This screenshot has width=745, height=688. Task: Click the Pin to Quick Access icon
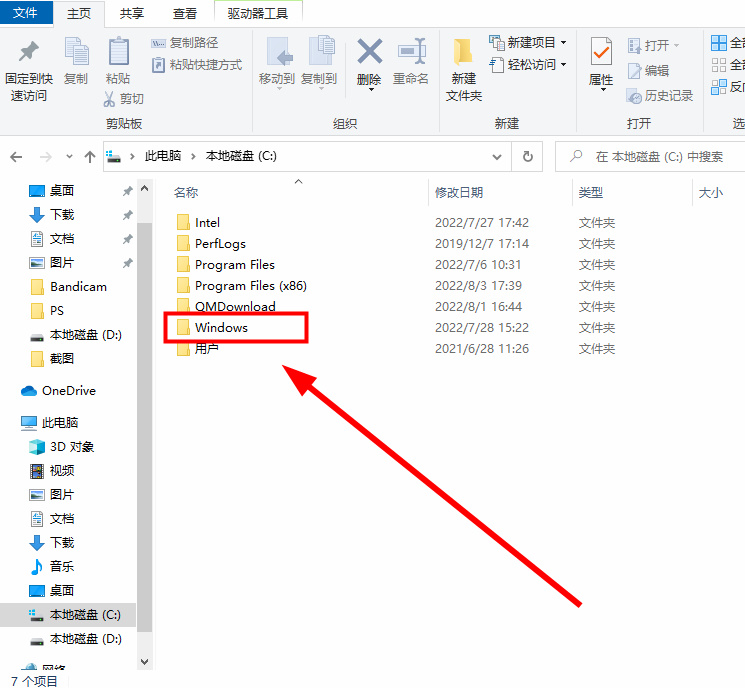pyautogui.click(x=28, y=55)
